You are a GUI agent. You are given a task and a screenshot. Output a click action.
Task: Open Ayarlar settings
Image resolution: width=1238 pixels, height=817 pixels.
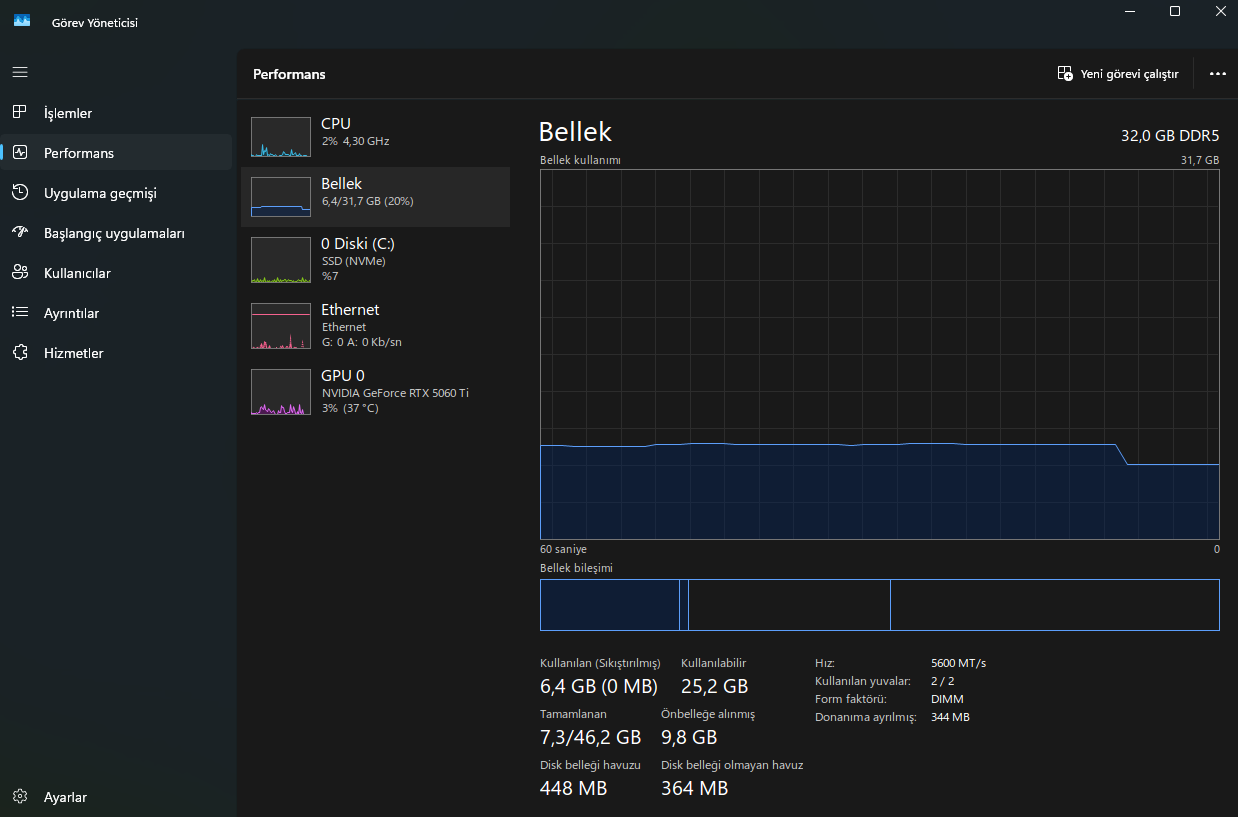[116, 797]
